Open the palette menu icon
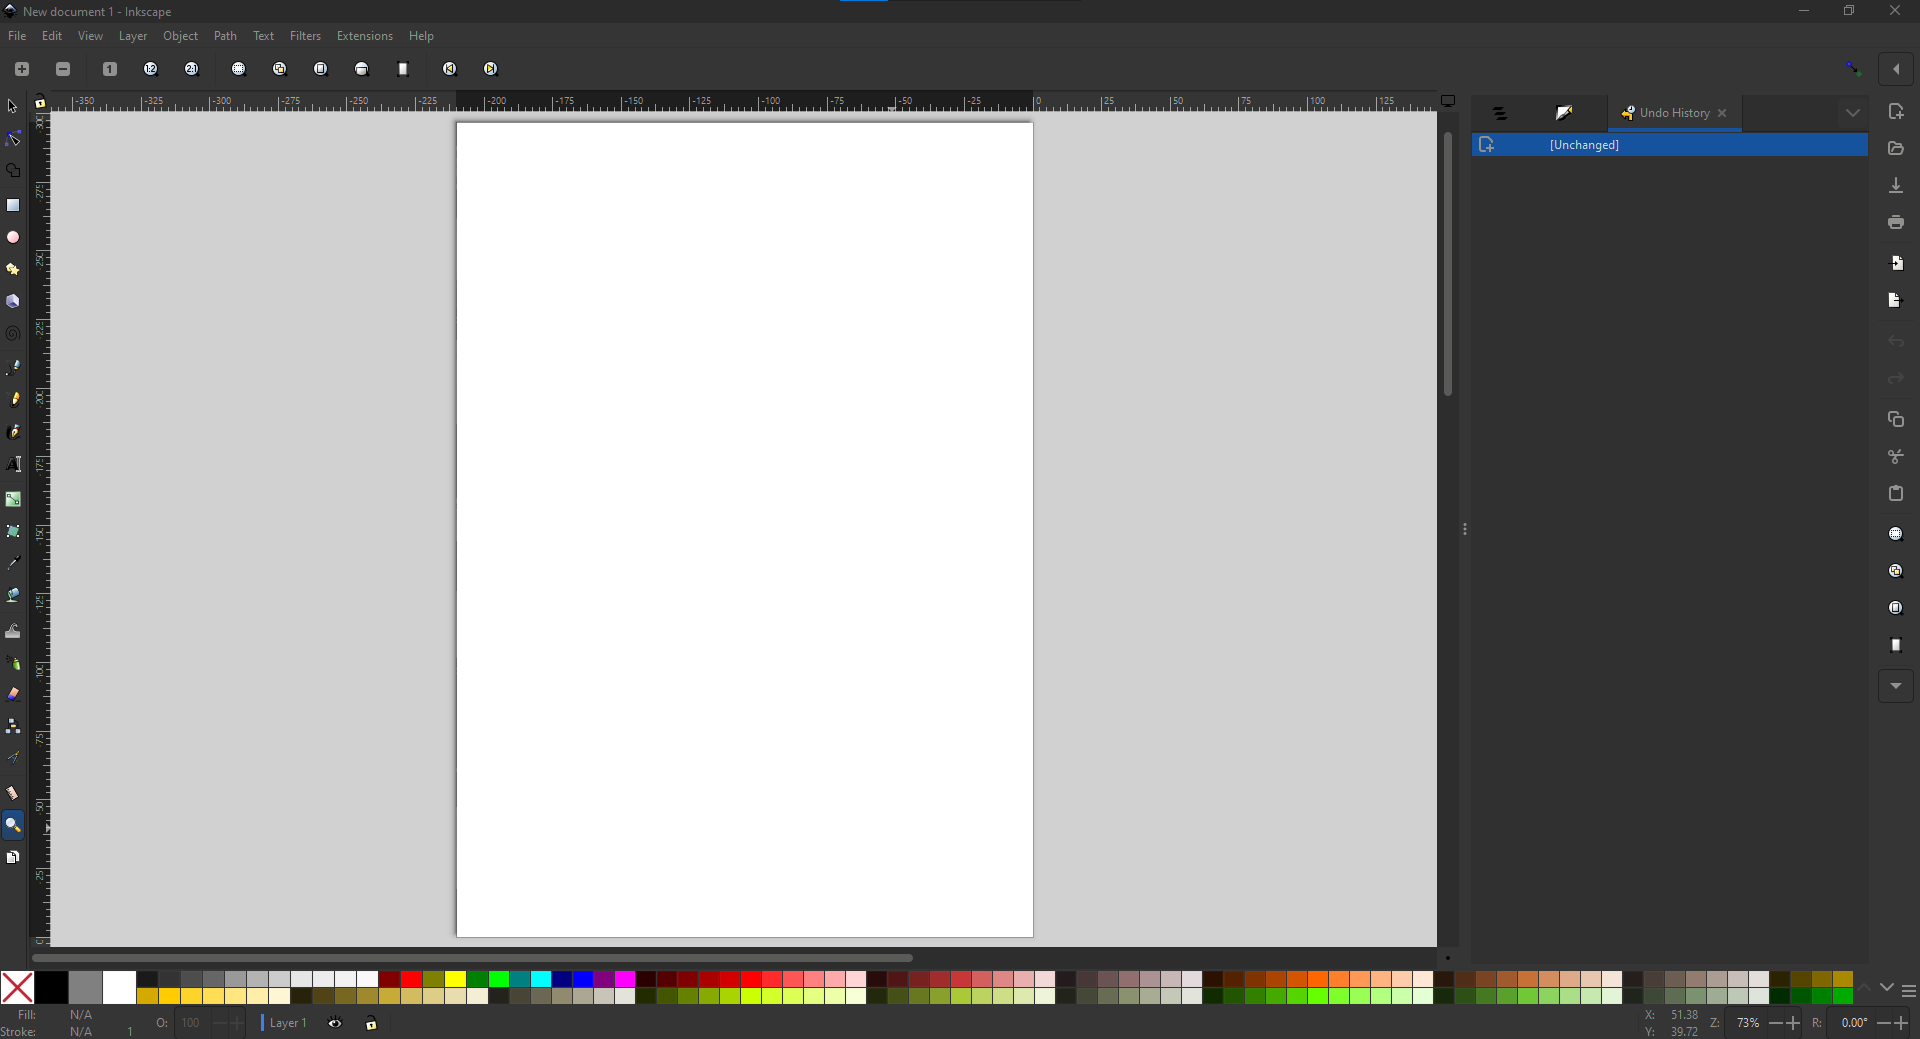1920x1039 pixels. 1909,991
